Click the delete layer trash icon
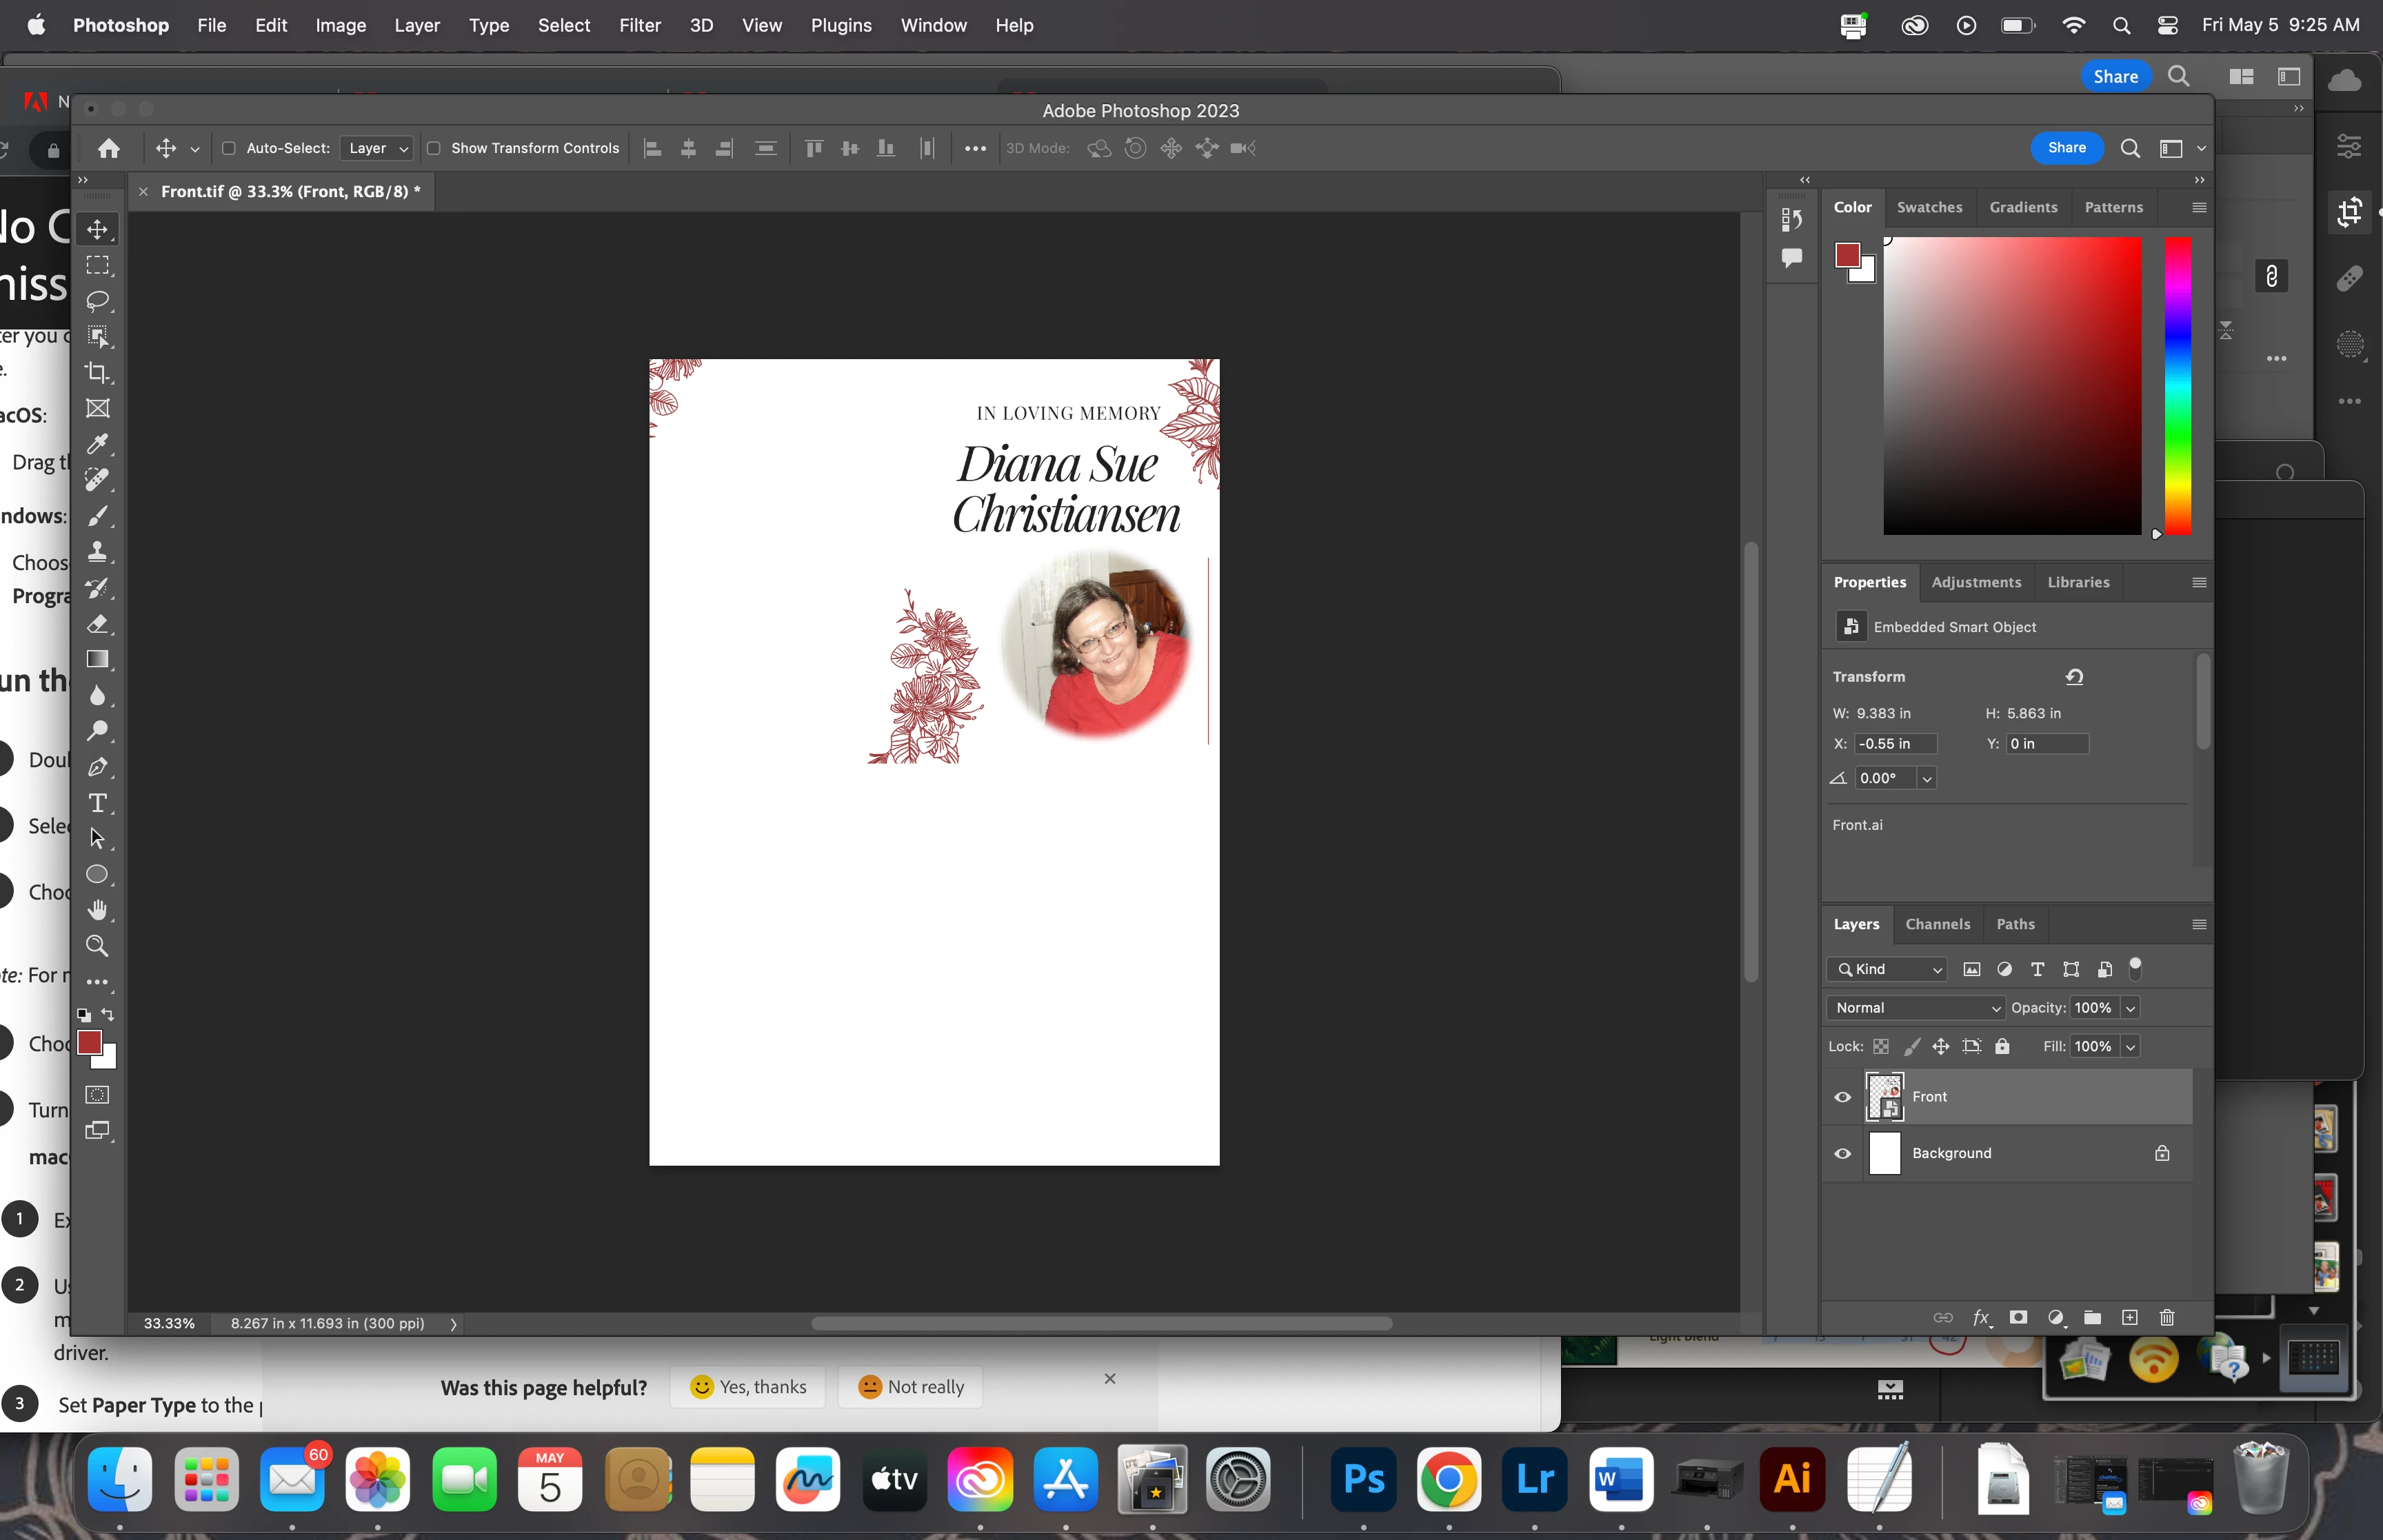The height and width of the screenshot is (1540, 2383). 2167,1318
